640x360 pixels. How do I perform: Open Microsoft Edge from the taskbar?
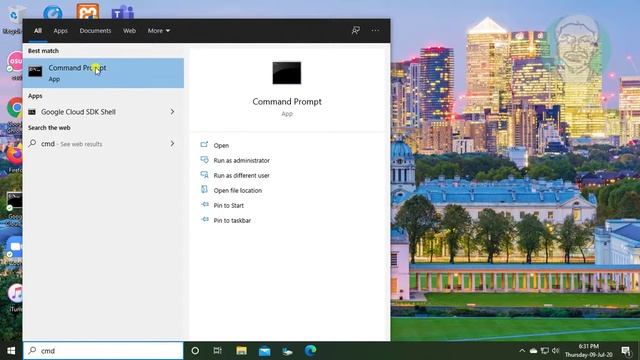[311, 351]
